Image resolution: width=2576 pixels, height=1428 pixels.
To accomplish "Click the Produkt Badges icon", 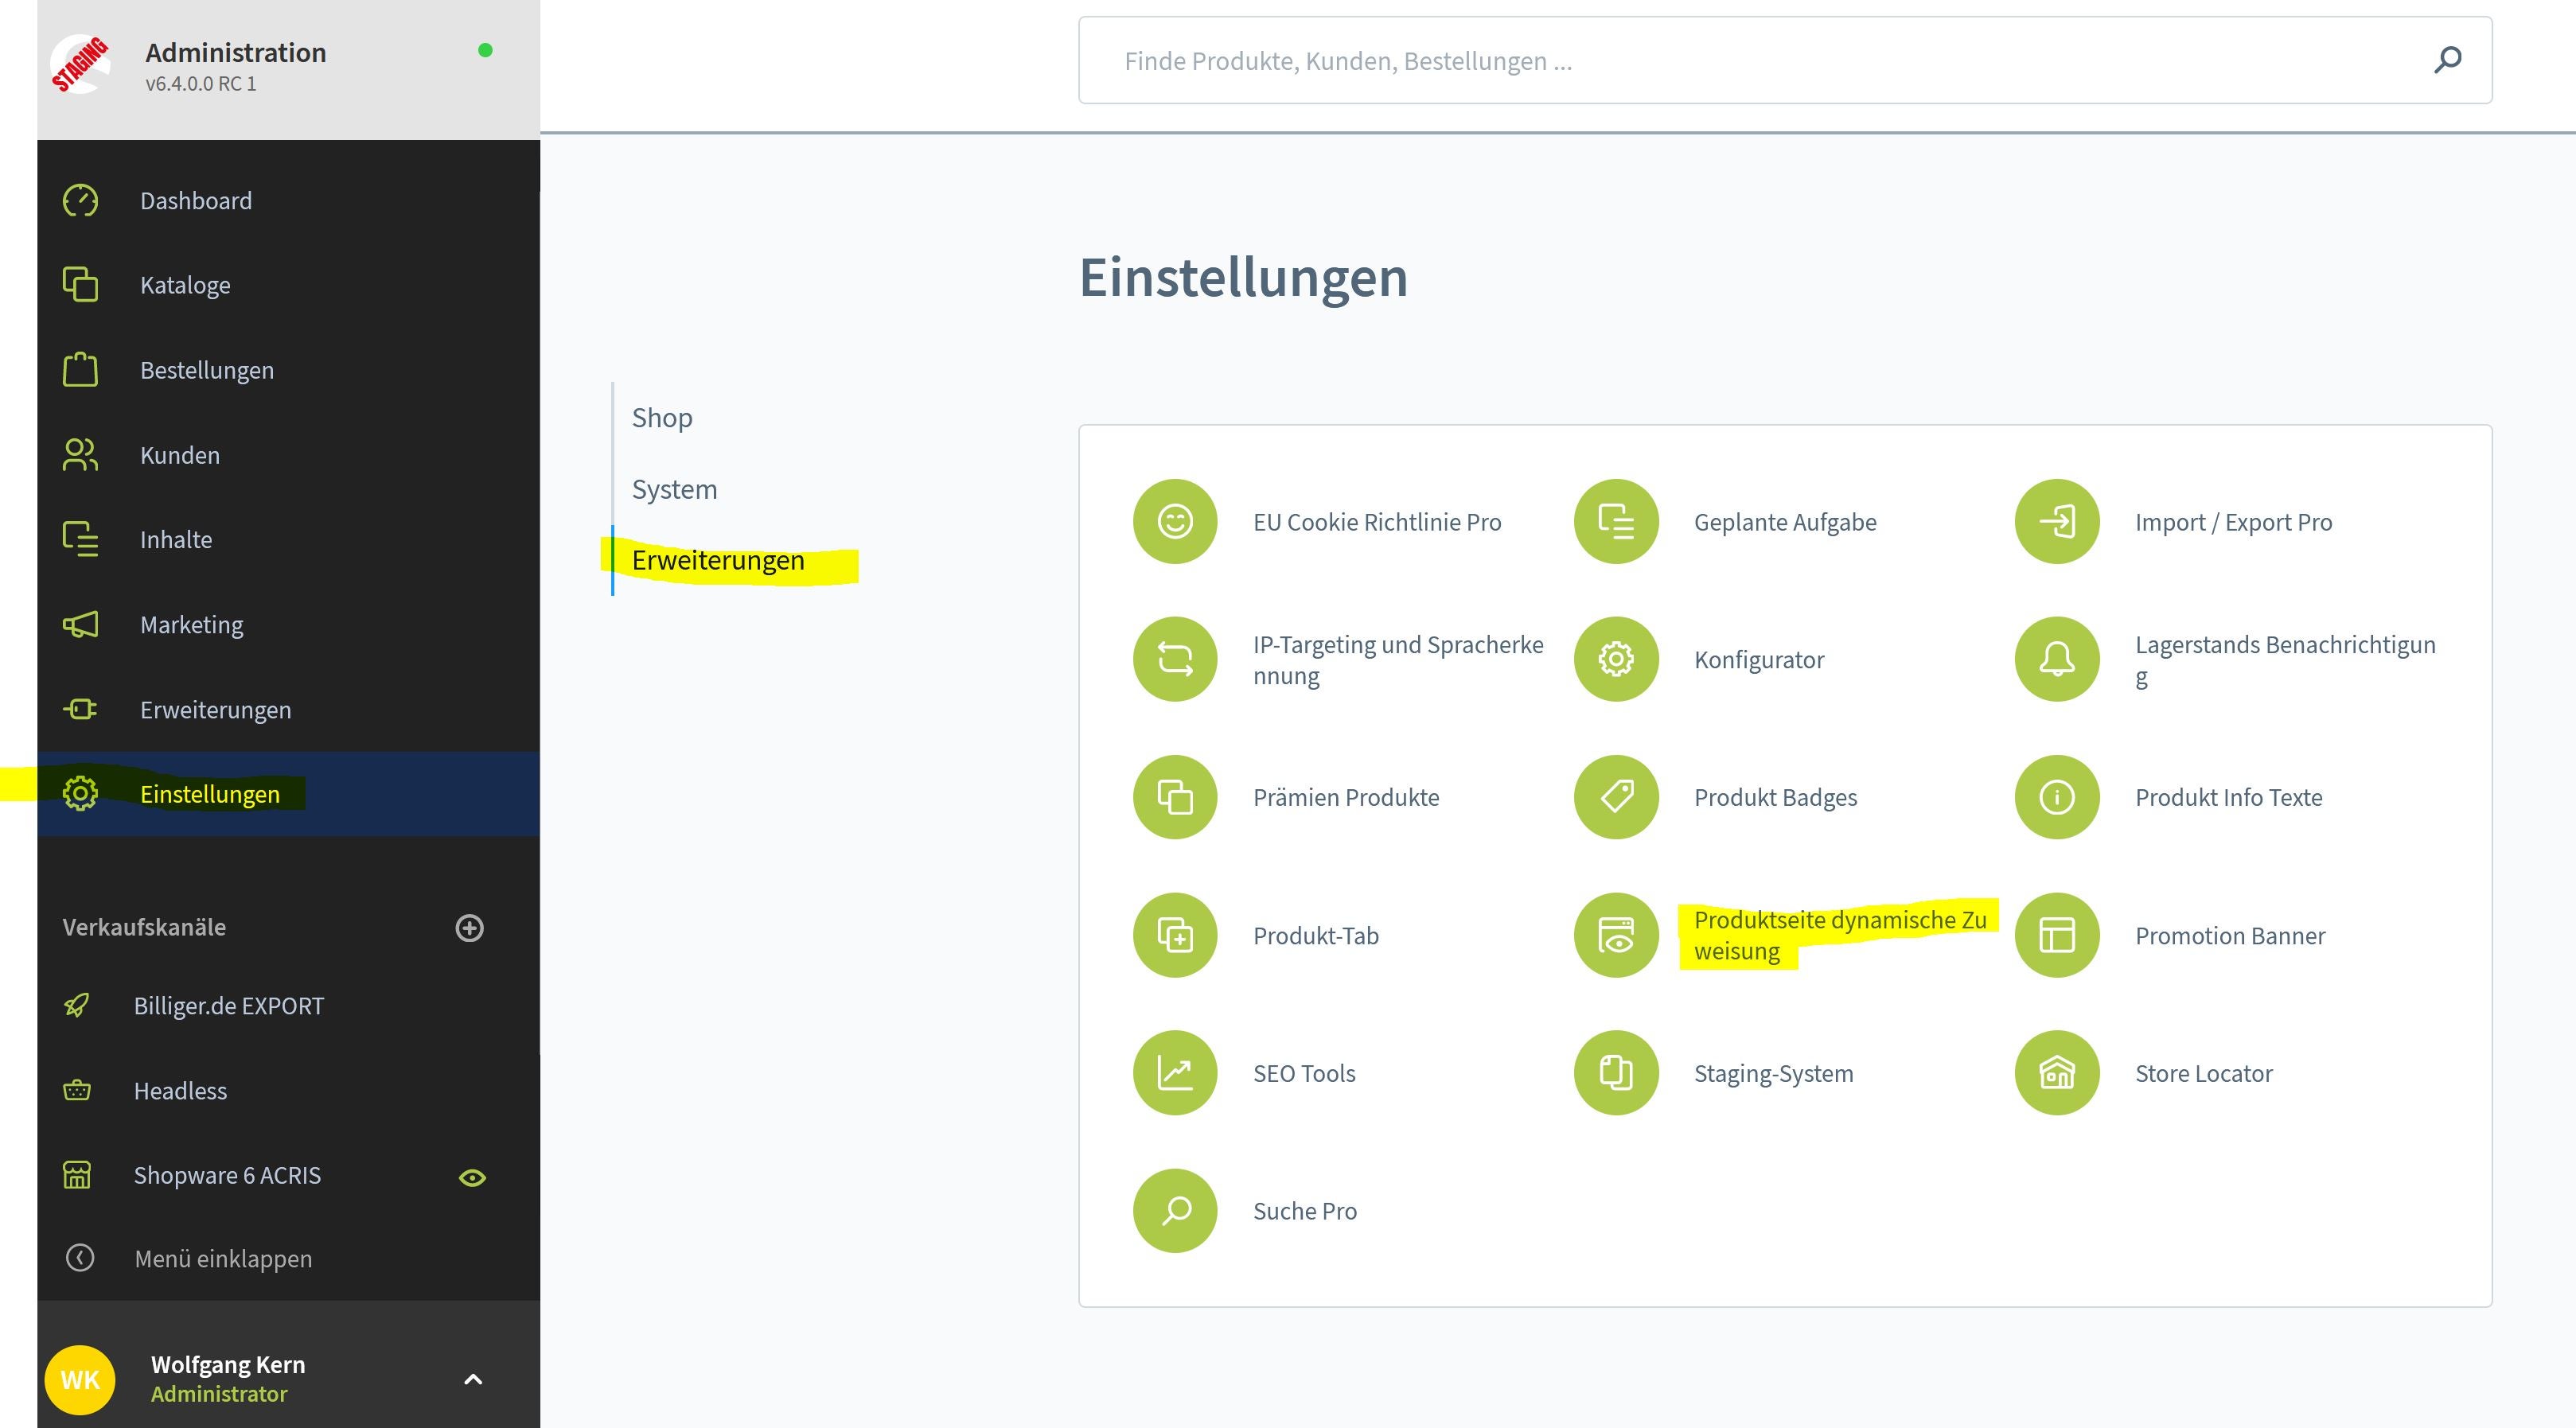I will (1612, 796).
